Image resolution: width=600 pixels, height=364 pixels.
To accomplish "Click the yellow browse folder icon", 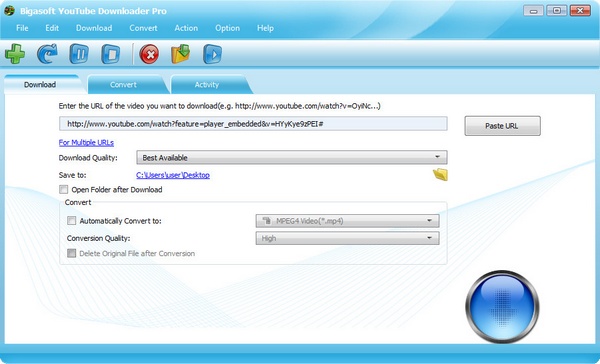I will [x=440, y=175].
